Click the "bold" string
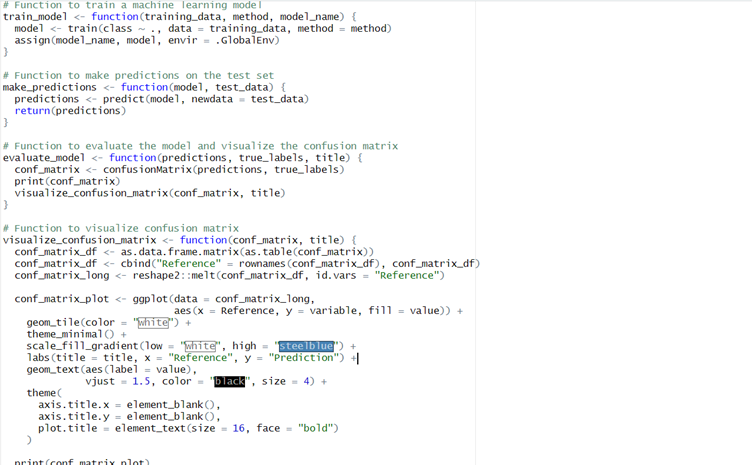The width and height of the screenshot is (752, 465). [315, 429]
